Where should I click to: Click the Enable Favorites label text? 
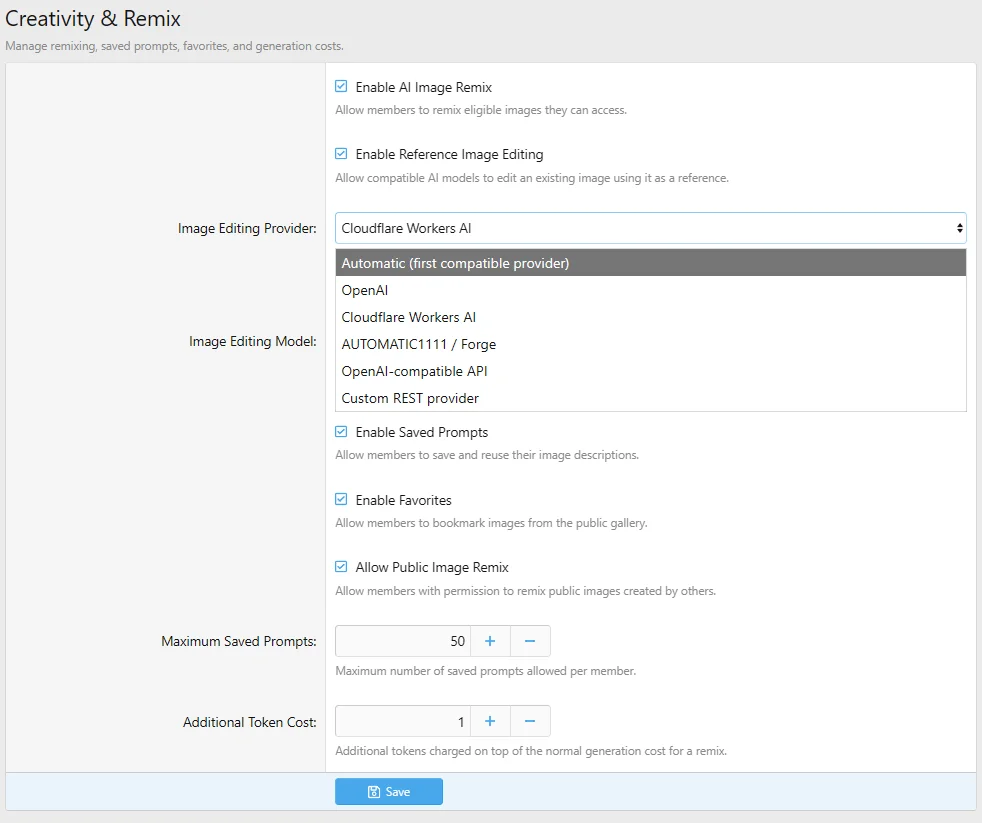click(x=403, y=500)
